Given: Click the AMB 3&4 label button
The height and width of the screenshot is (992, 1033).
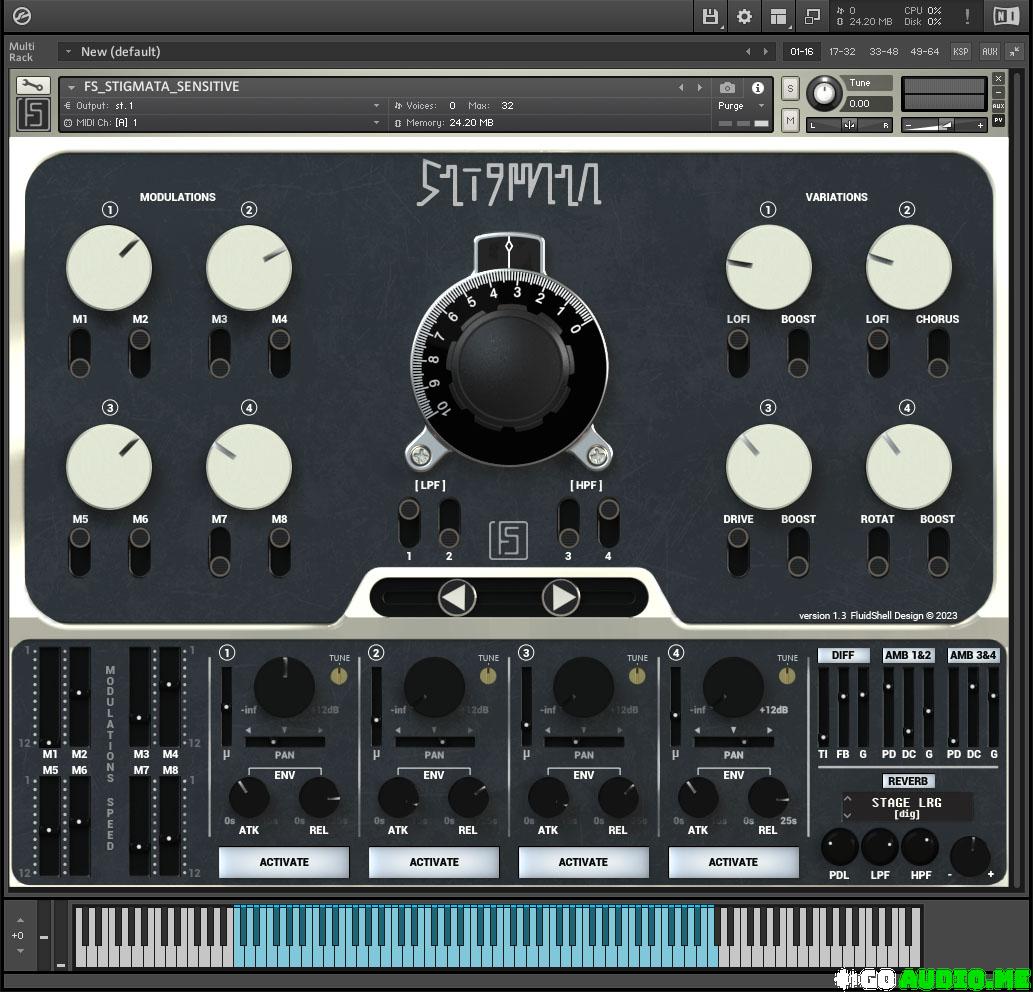Looking at the screenshot, I should pos(973,655).
